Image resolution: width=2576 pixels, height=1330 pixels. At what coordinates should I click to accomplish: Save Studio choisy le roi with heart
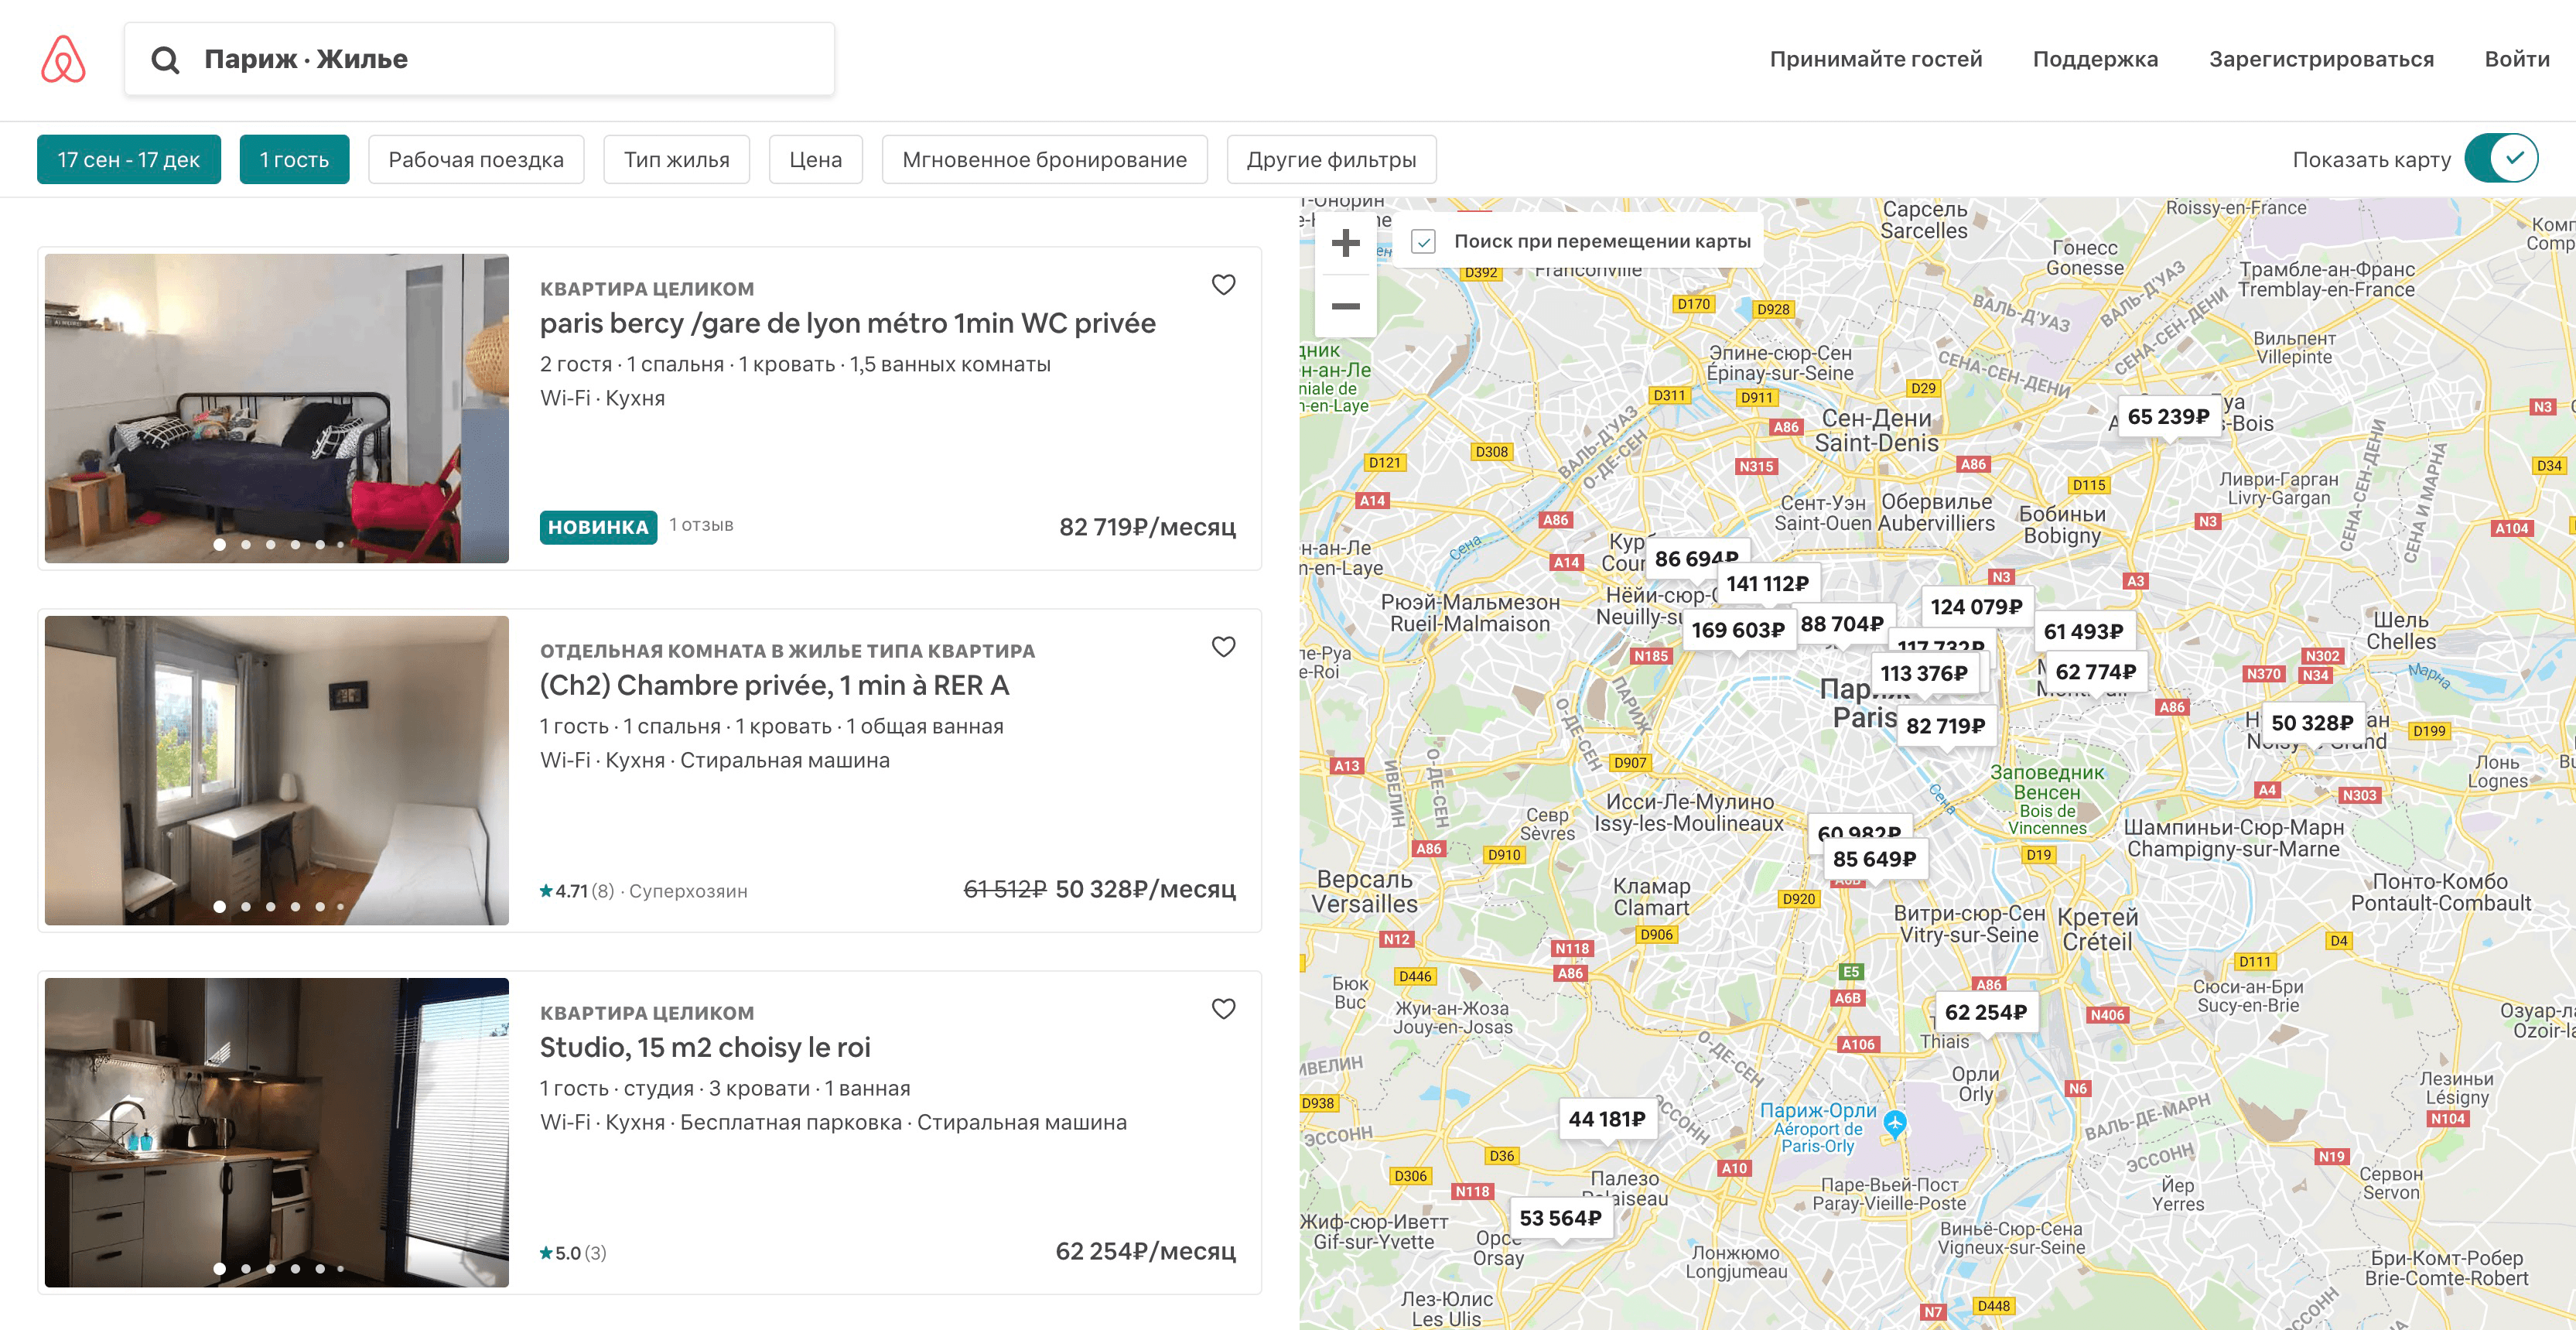click(1223, 1009)
